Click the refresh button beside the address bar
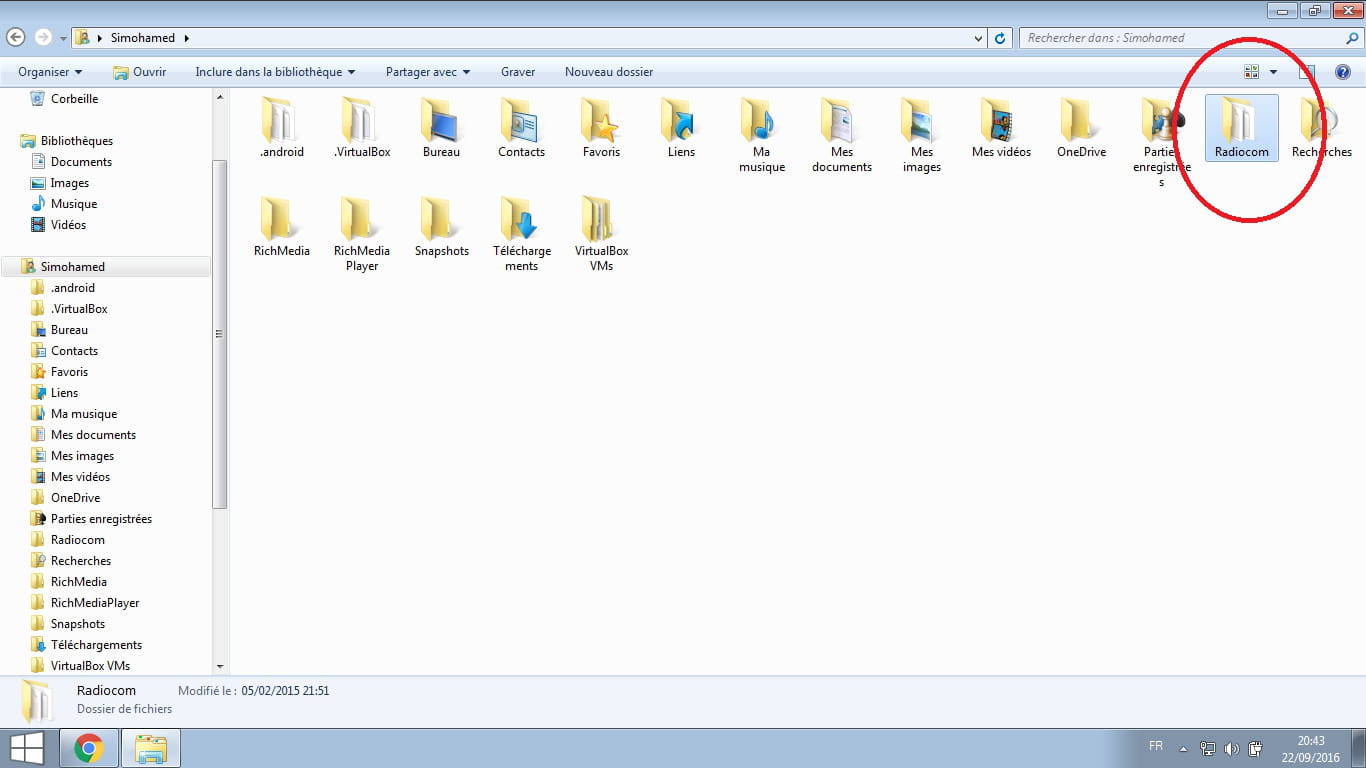This screenshot has height=768, width=1366. click(x=1000, y=38)
